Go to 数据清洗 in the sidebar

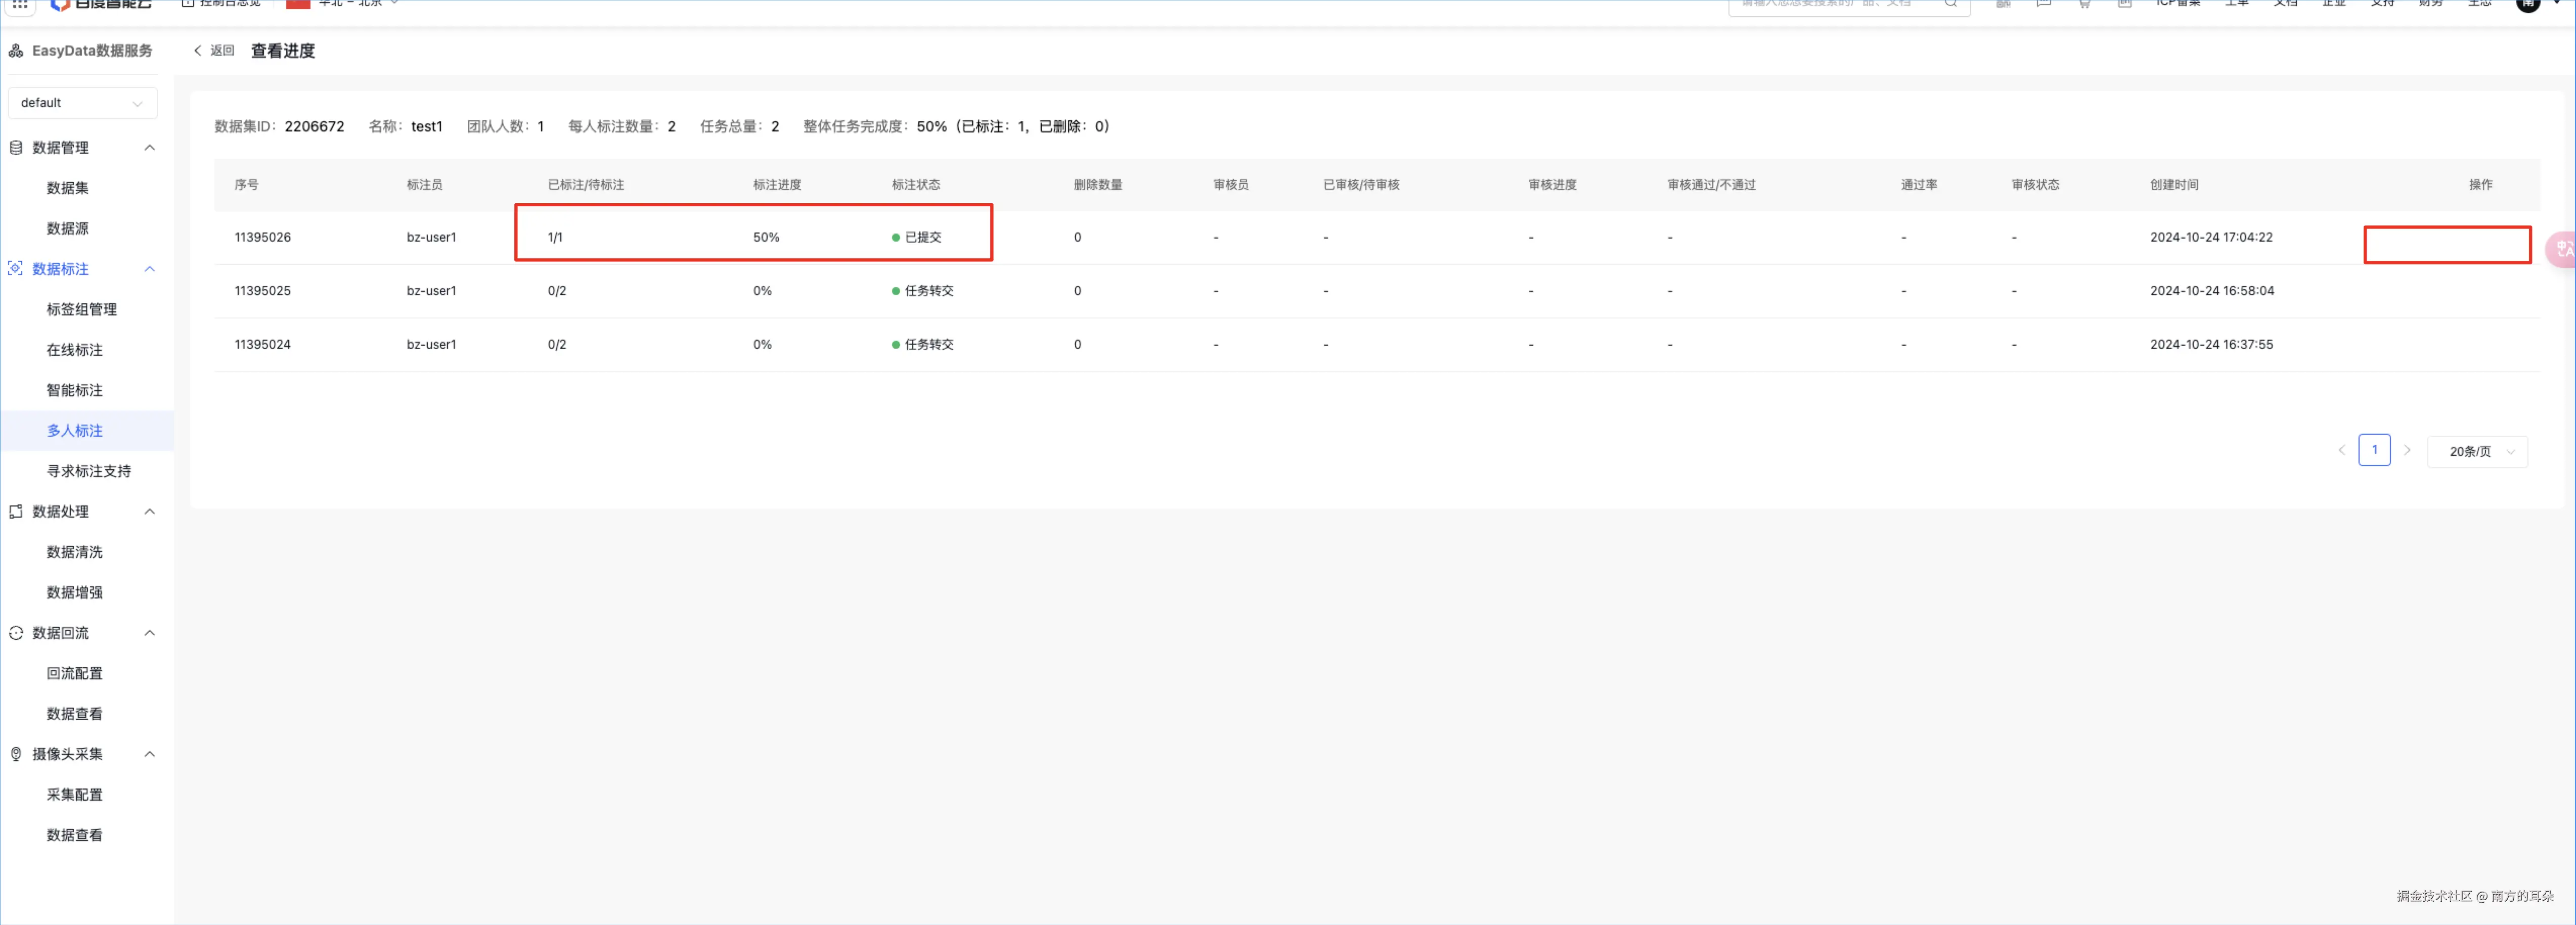75,552
